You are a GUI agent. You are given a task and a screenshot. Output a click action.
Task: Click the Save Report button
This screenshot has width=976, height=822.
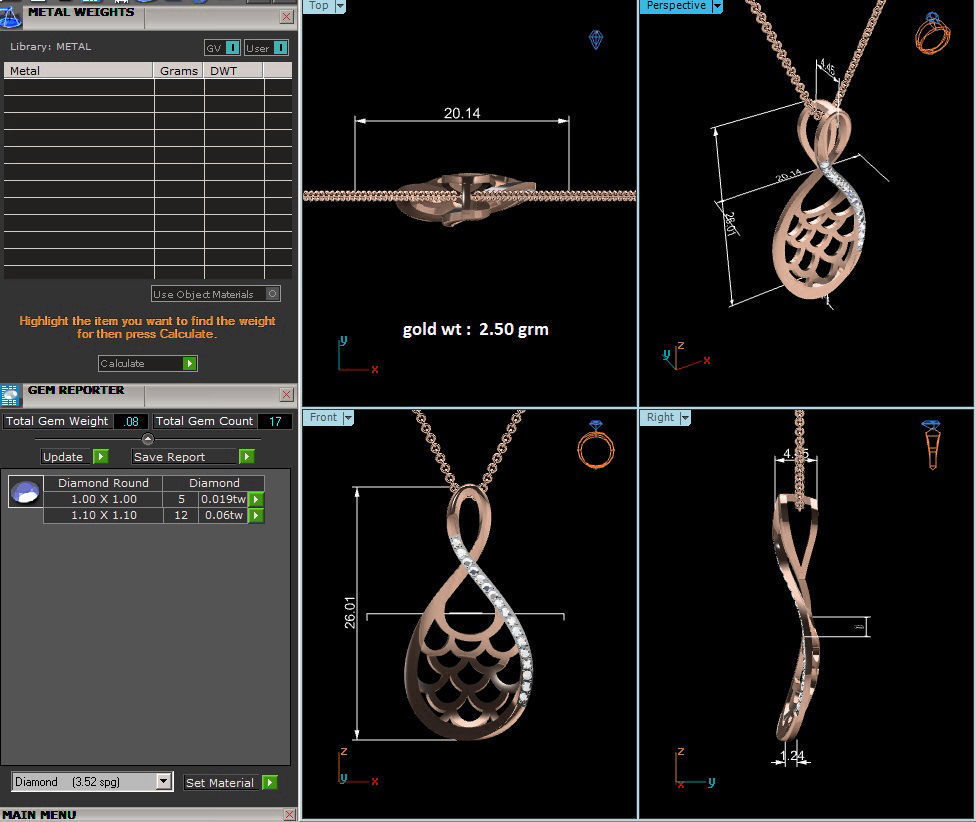193,457
